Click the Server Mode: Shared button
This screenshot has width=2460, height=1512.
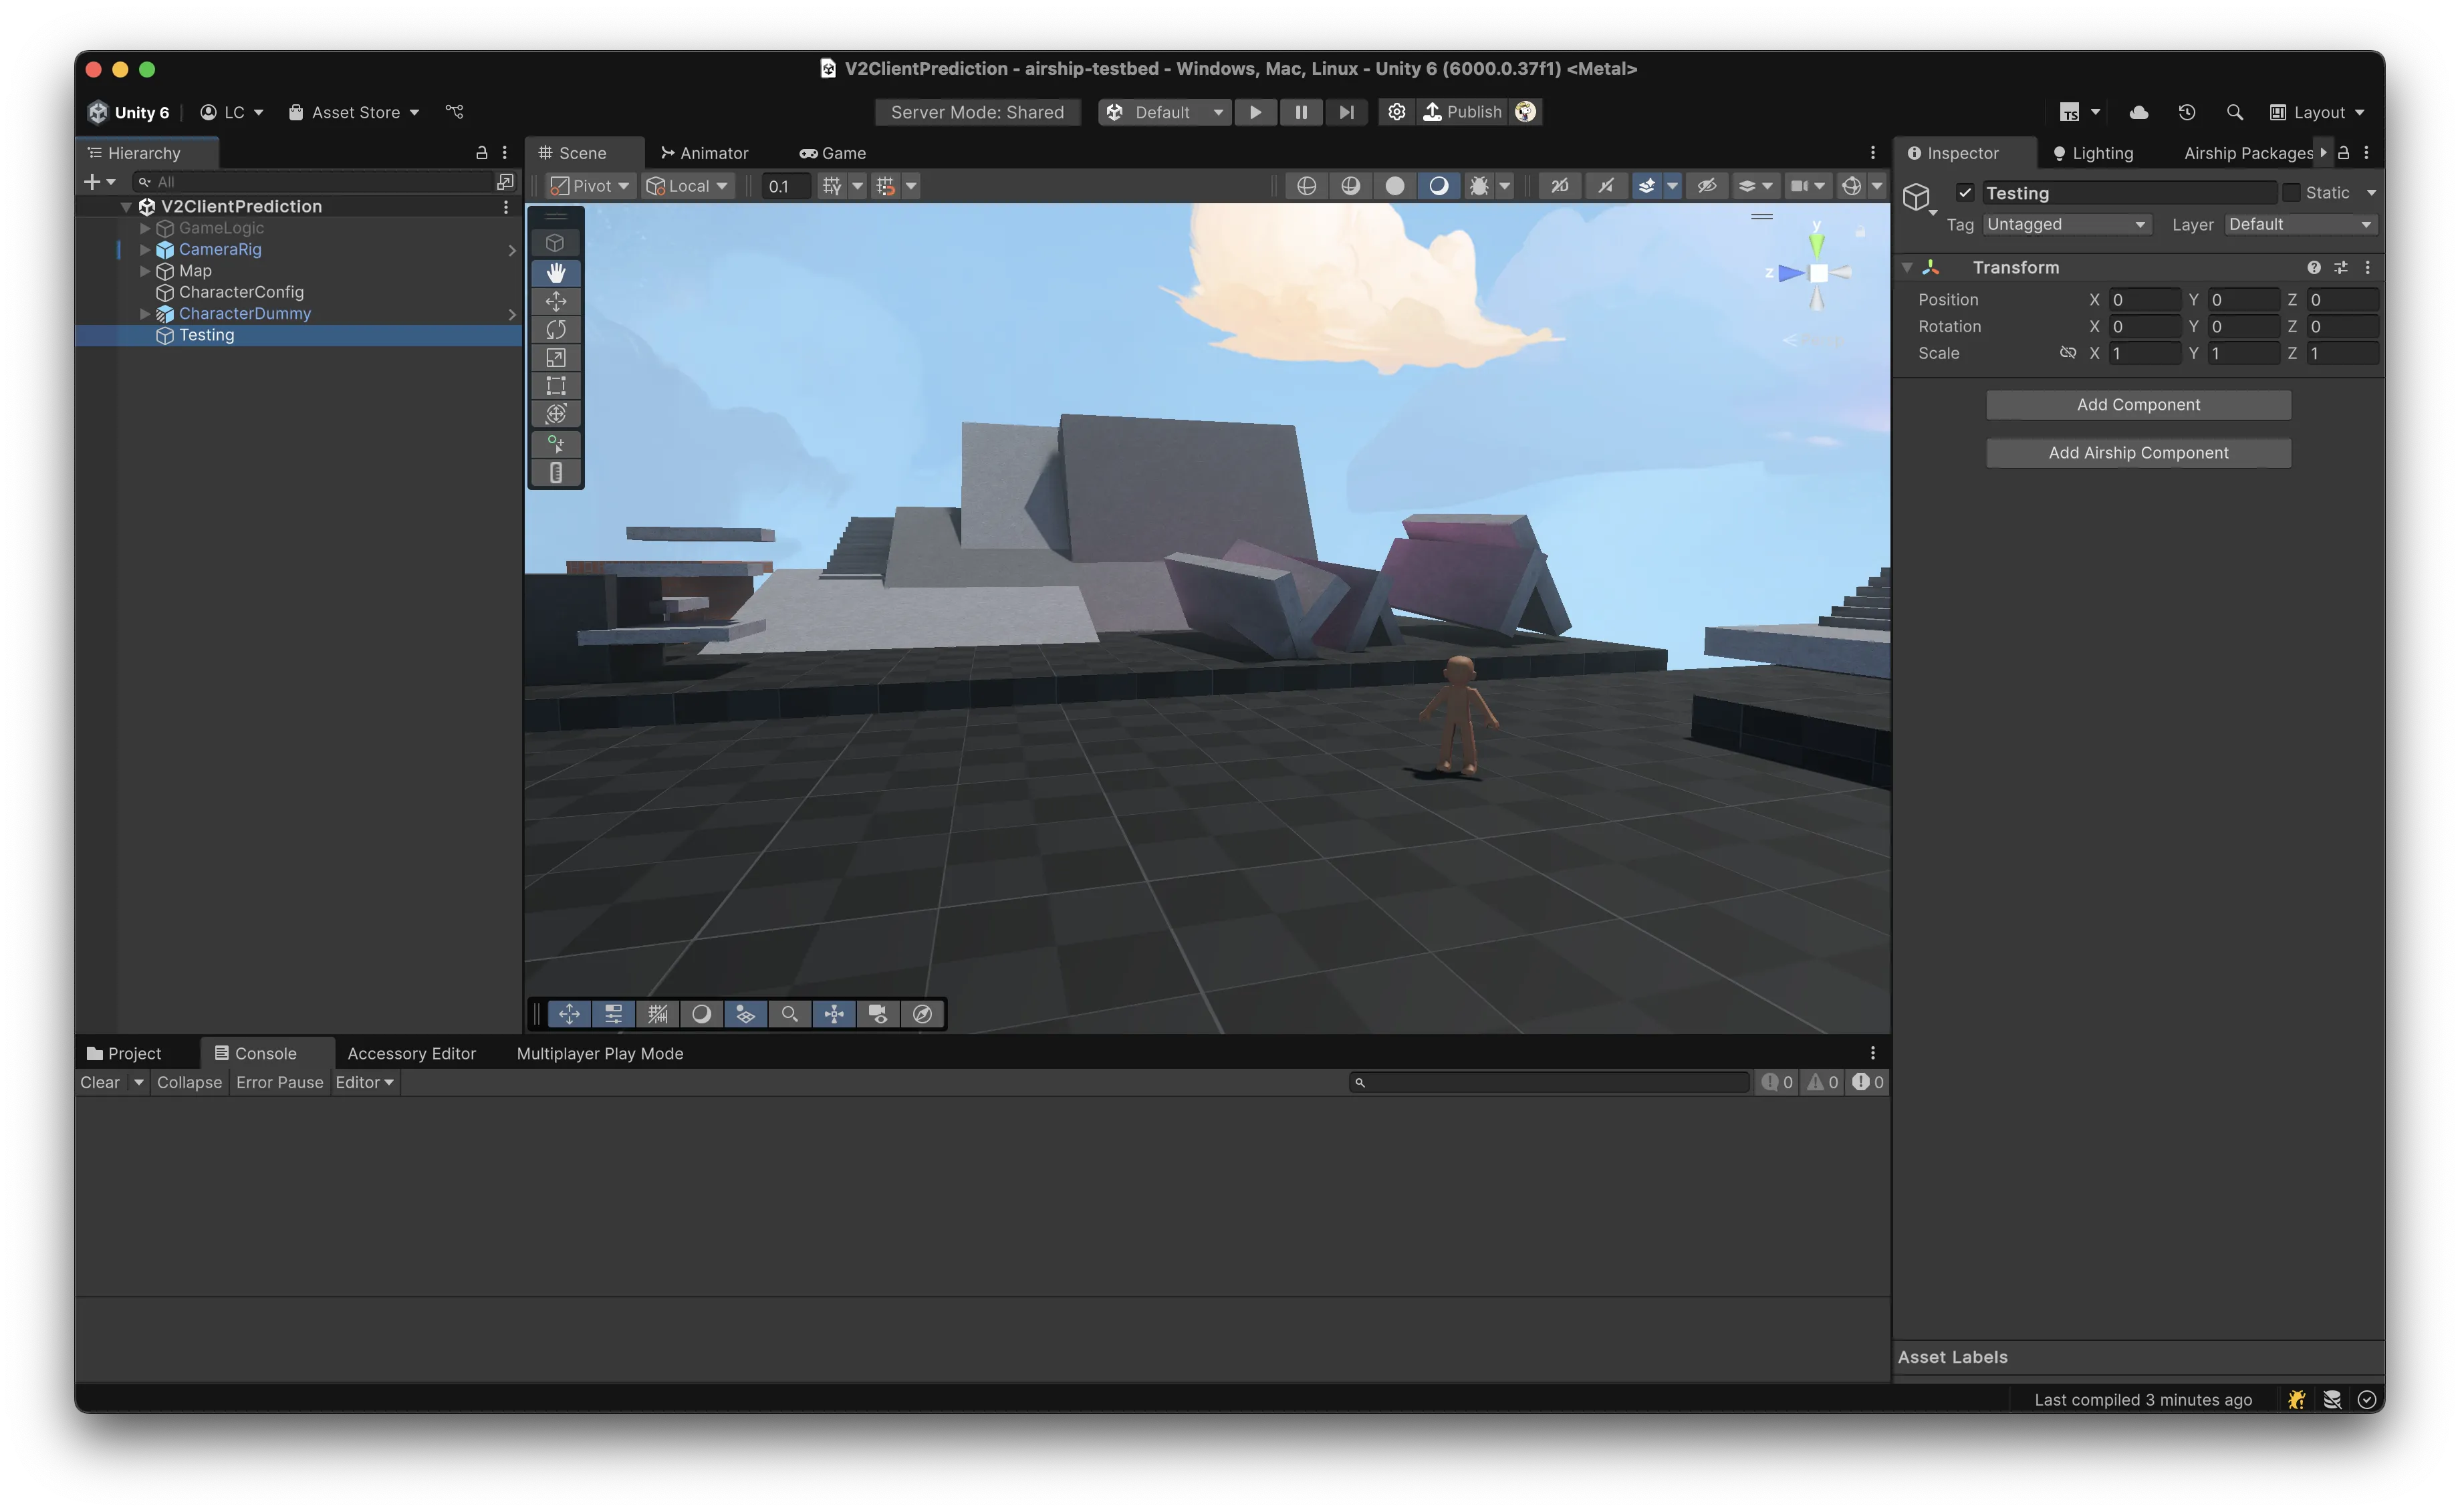click(977, 112)
